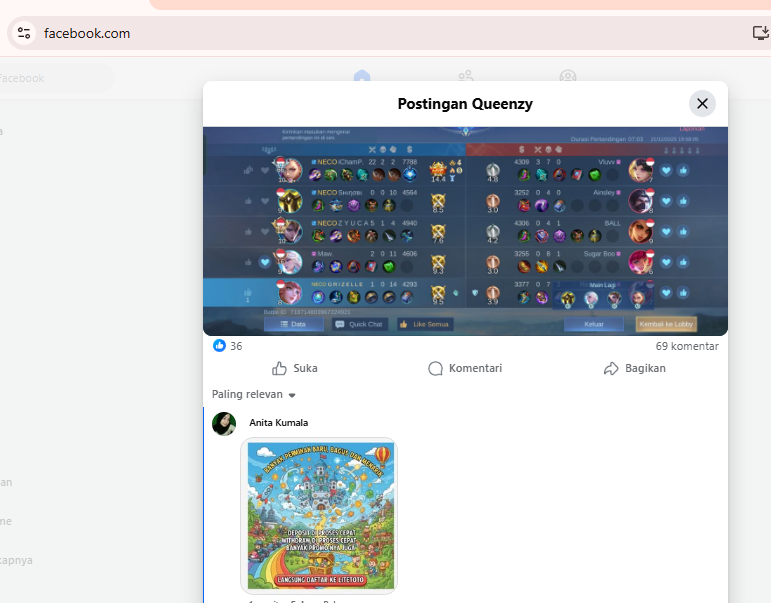Click the Bagikan share button
The image size is (771, 603).
(x=635, y=368)
